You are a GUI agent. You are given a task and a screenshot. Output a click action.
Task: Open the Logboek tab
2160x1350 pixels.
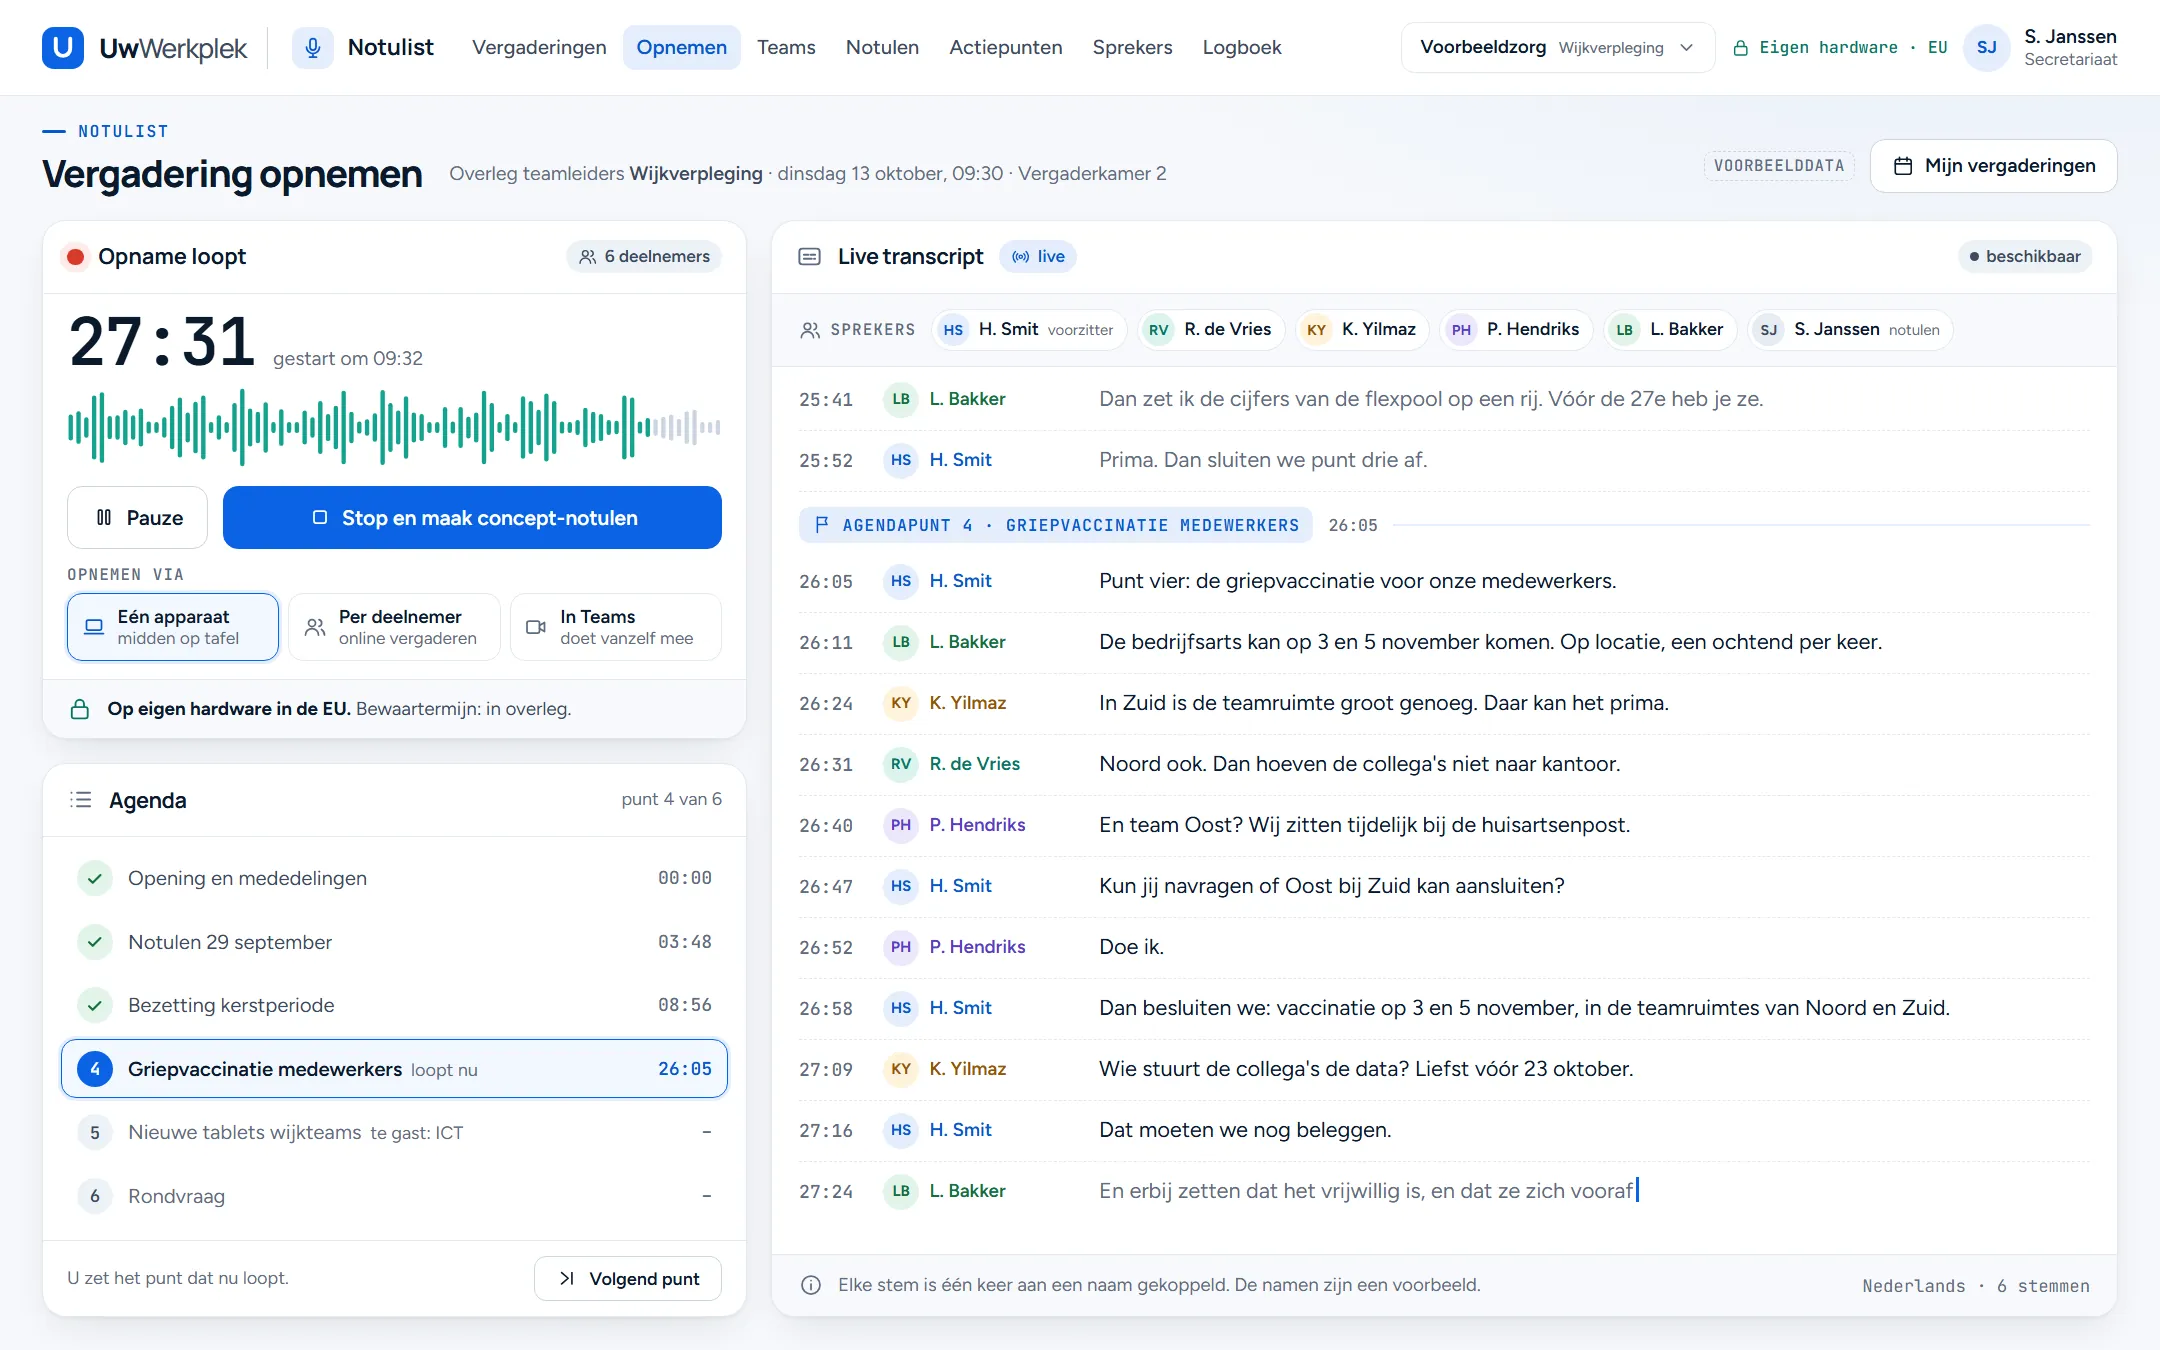click(1241, 48)
